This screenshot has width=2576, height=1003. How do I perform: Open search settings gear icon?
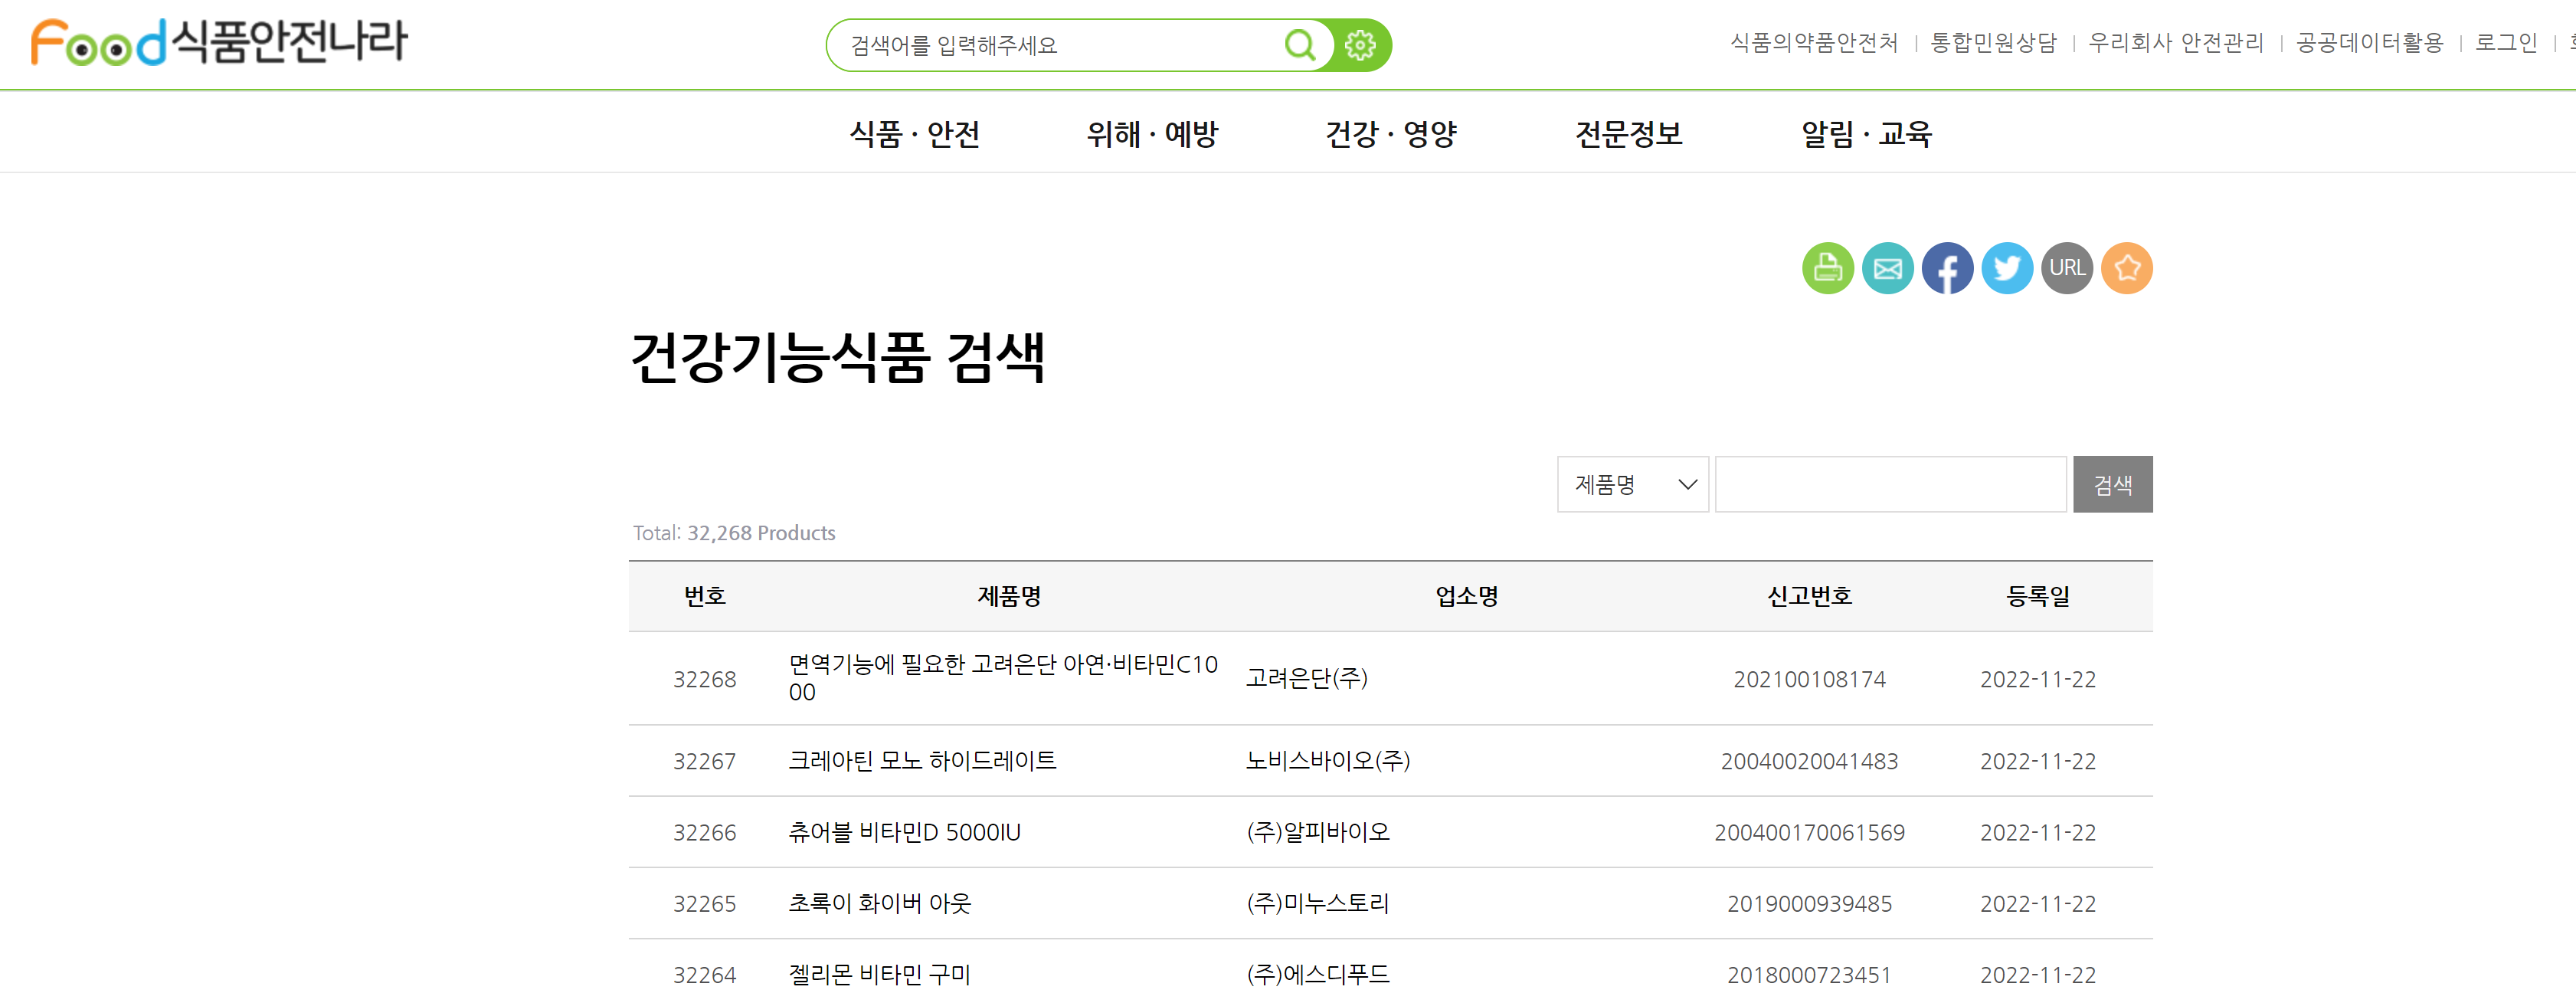pyautogui.click(x=1360, y=45)
